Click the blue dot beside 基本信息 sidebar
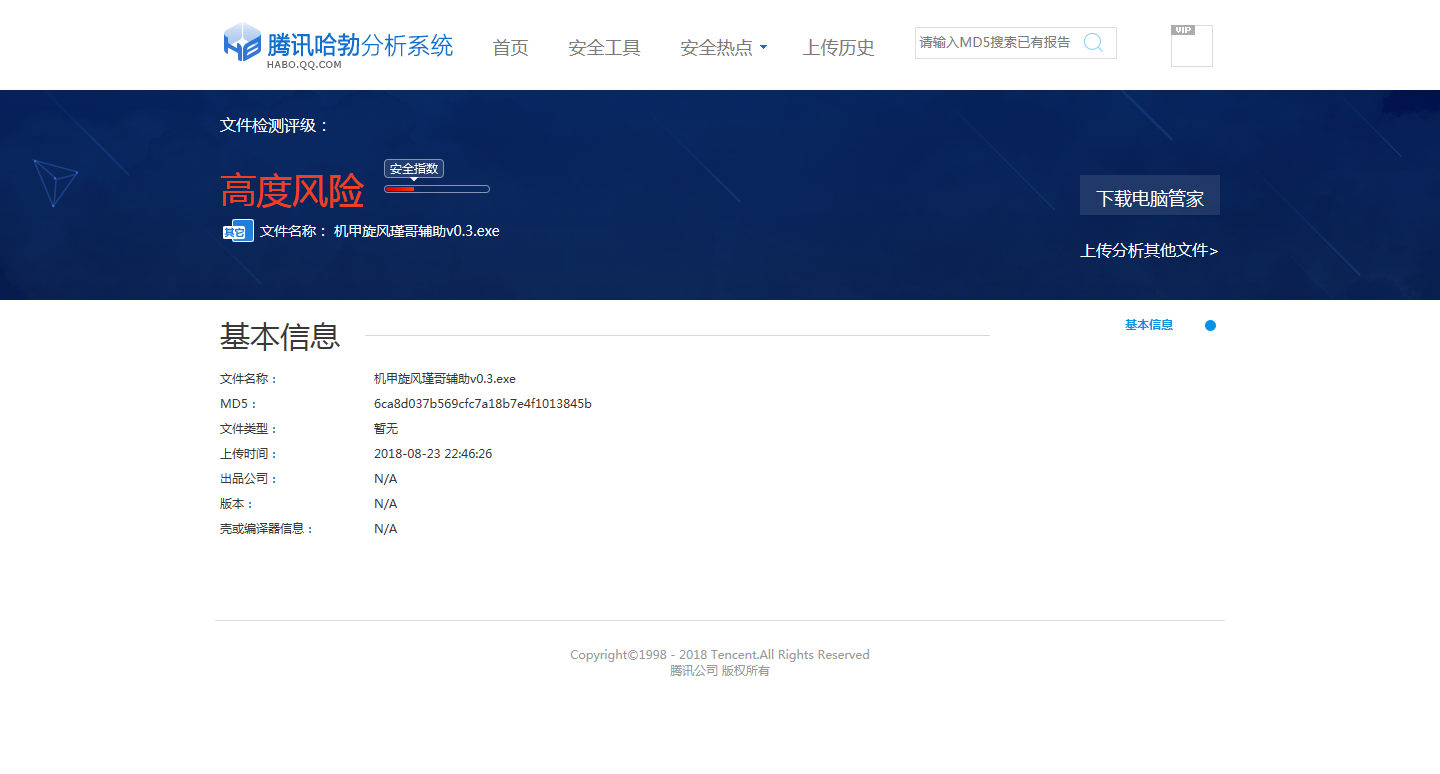 (1210, 325)
